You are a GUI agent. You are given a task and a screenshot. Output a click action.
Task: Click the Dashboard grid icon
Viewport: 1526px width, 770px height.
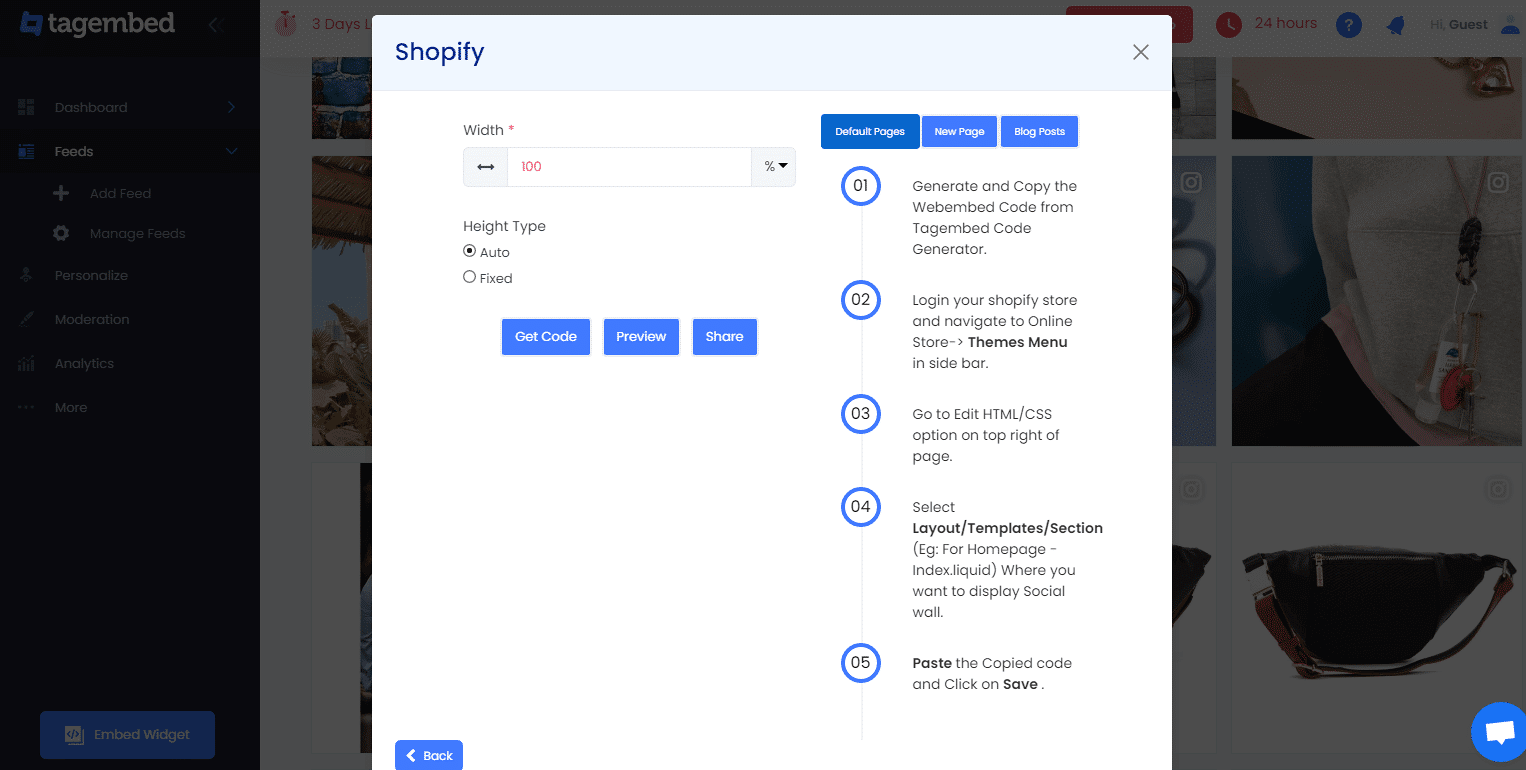[x=26, y=107]
